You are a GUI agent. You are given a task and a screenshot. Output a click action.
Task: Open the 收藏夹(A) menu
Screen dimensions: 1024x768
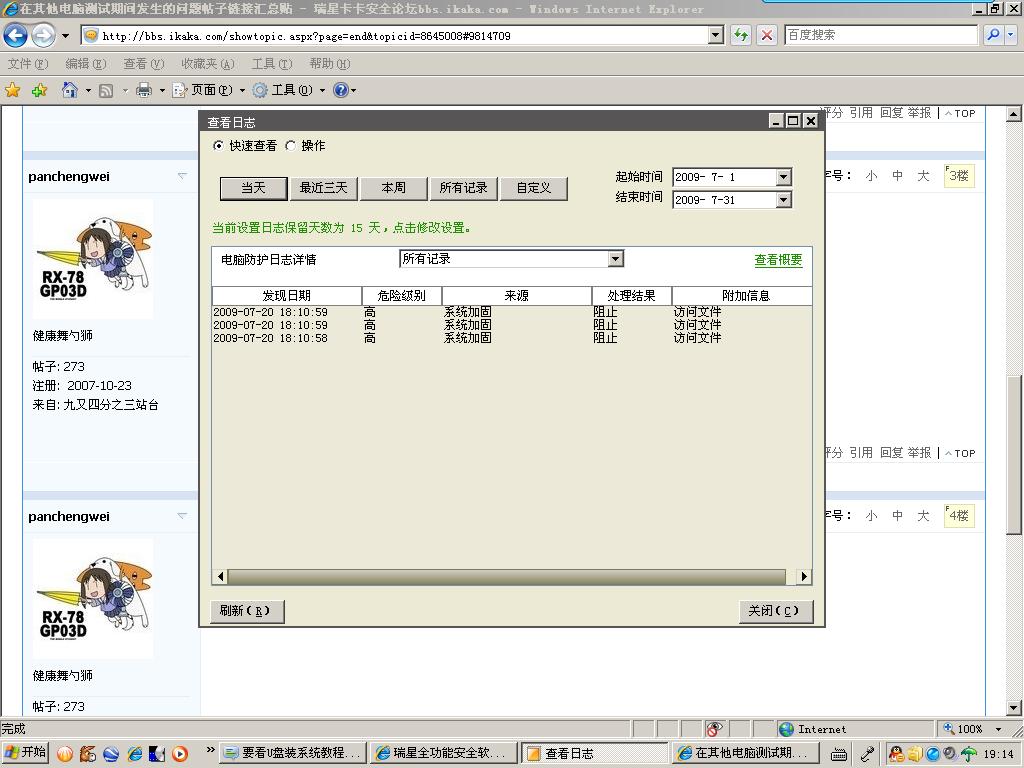click(208, 64)
